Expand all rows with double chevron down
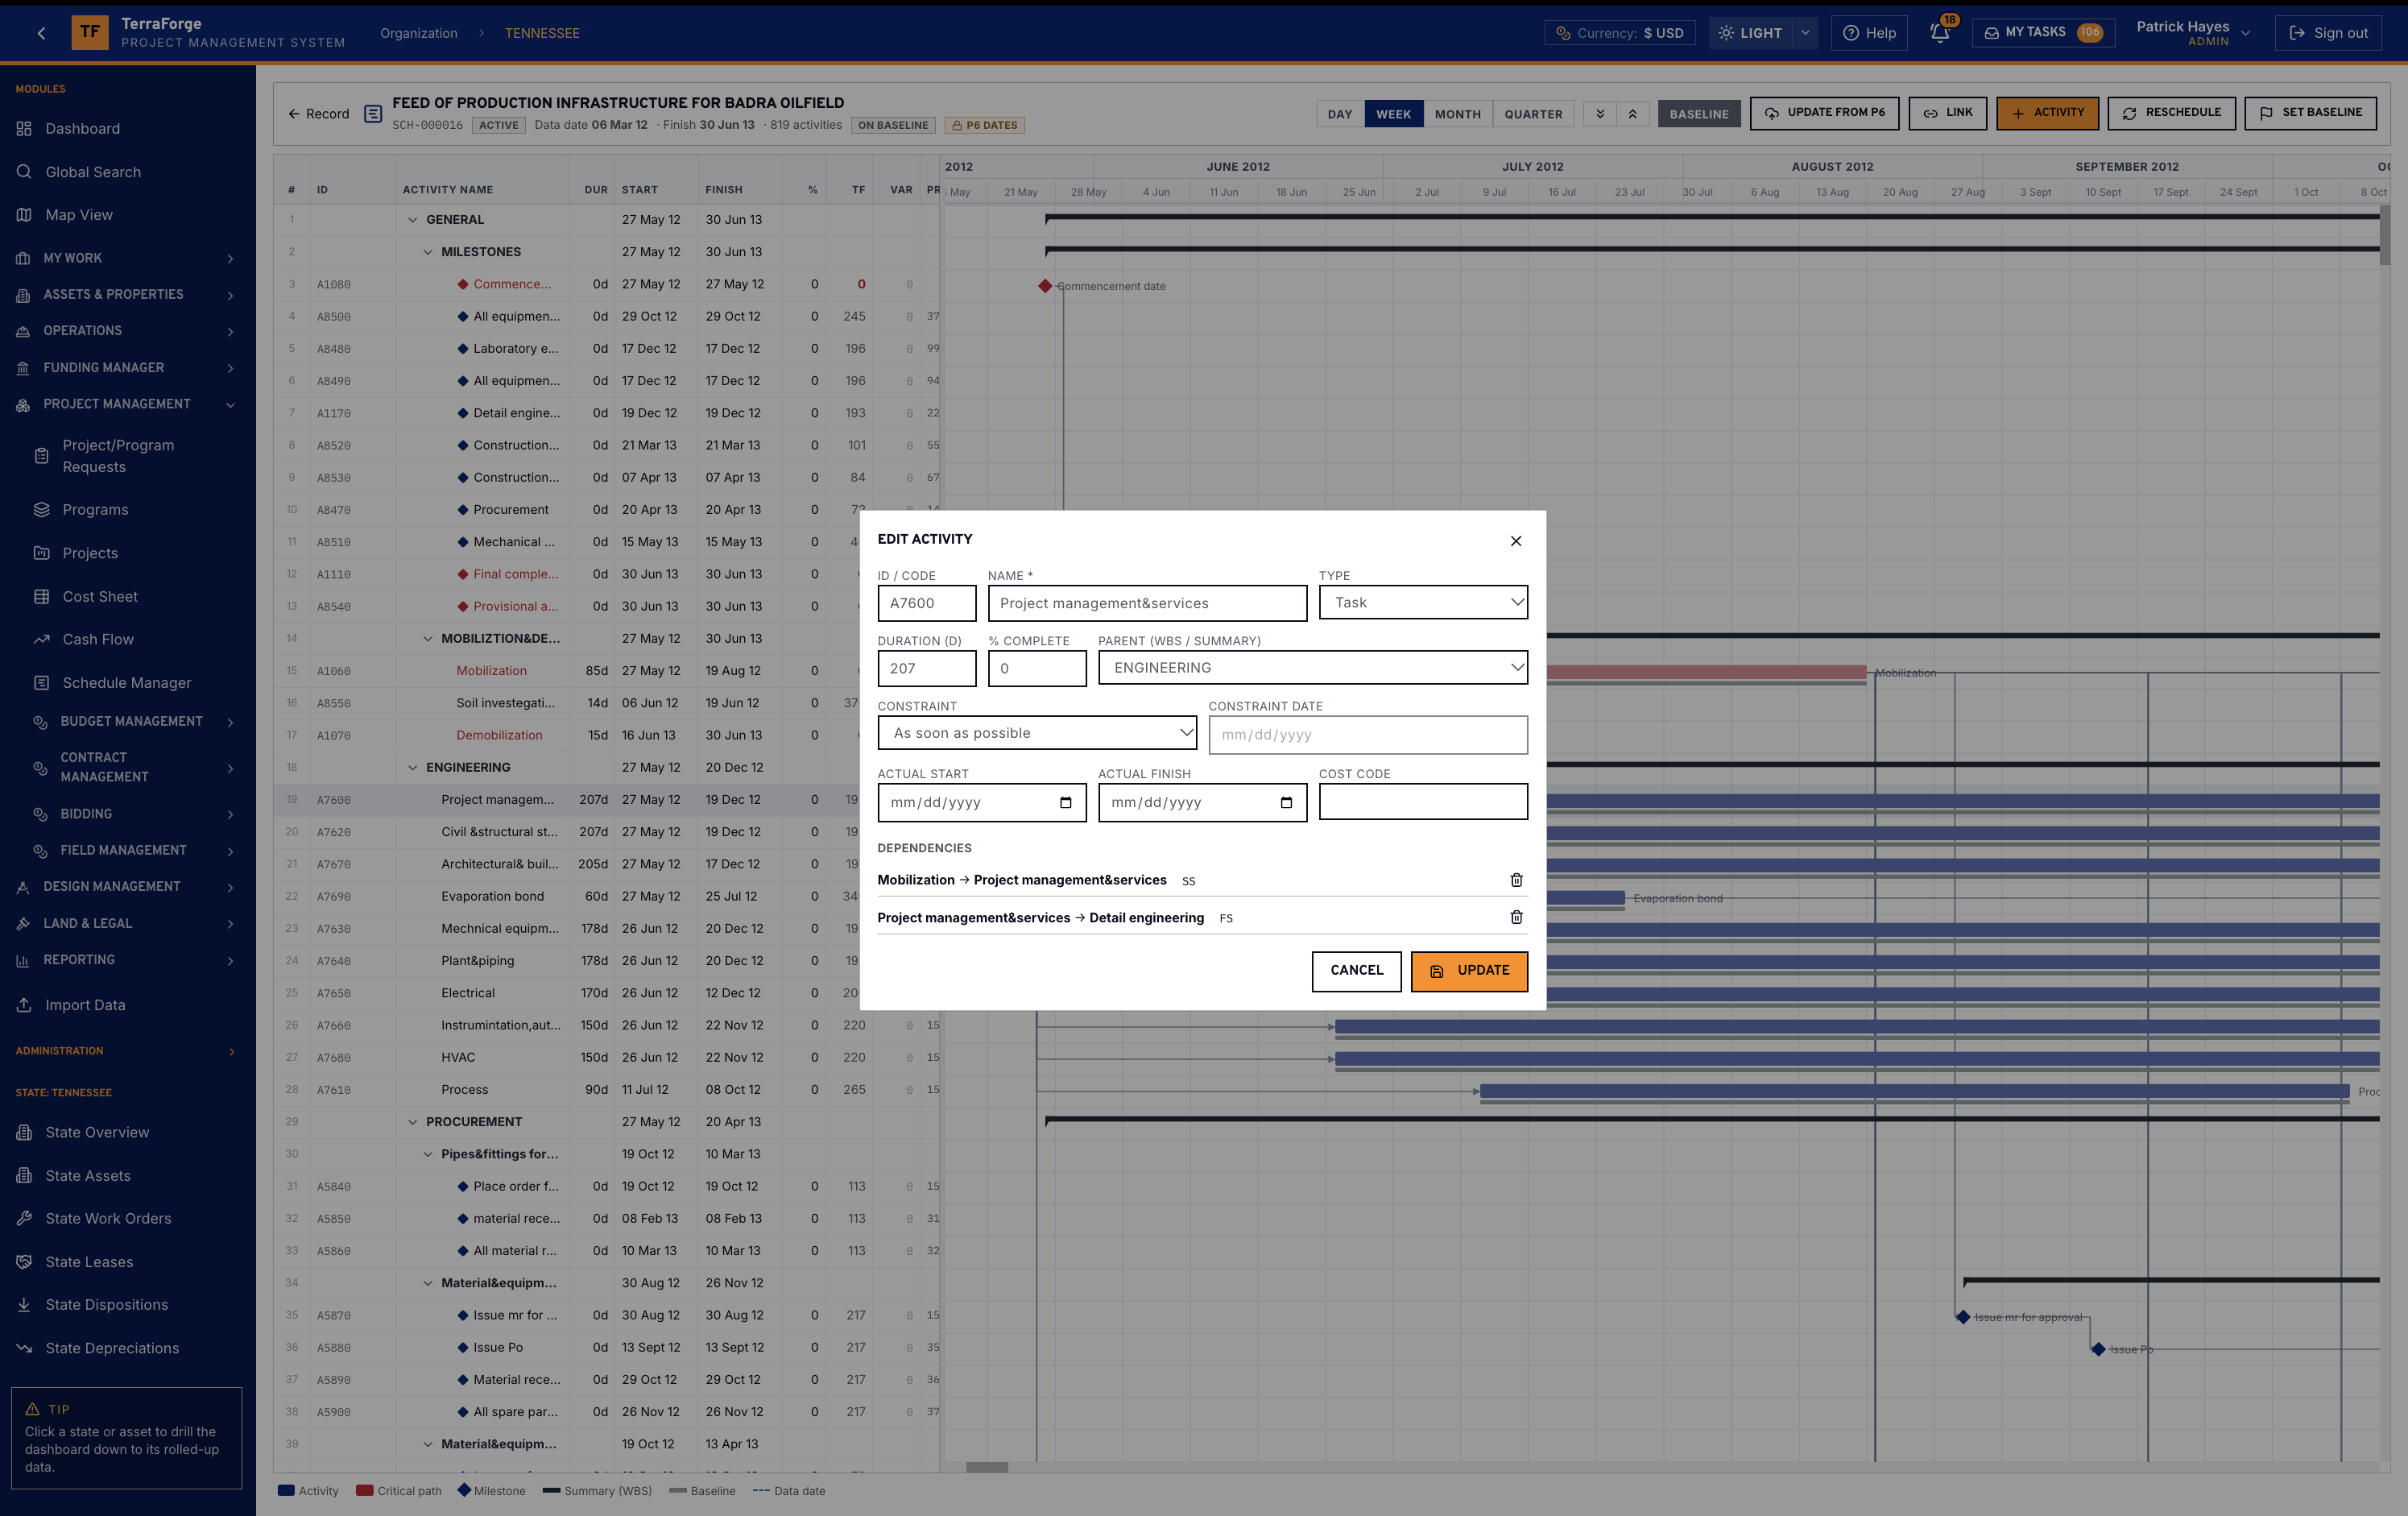Viewport: 2408px width, 1516px height. coord(1600,114)
